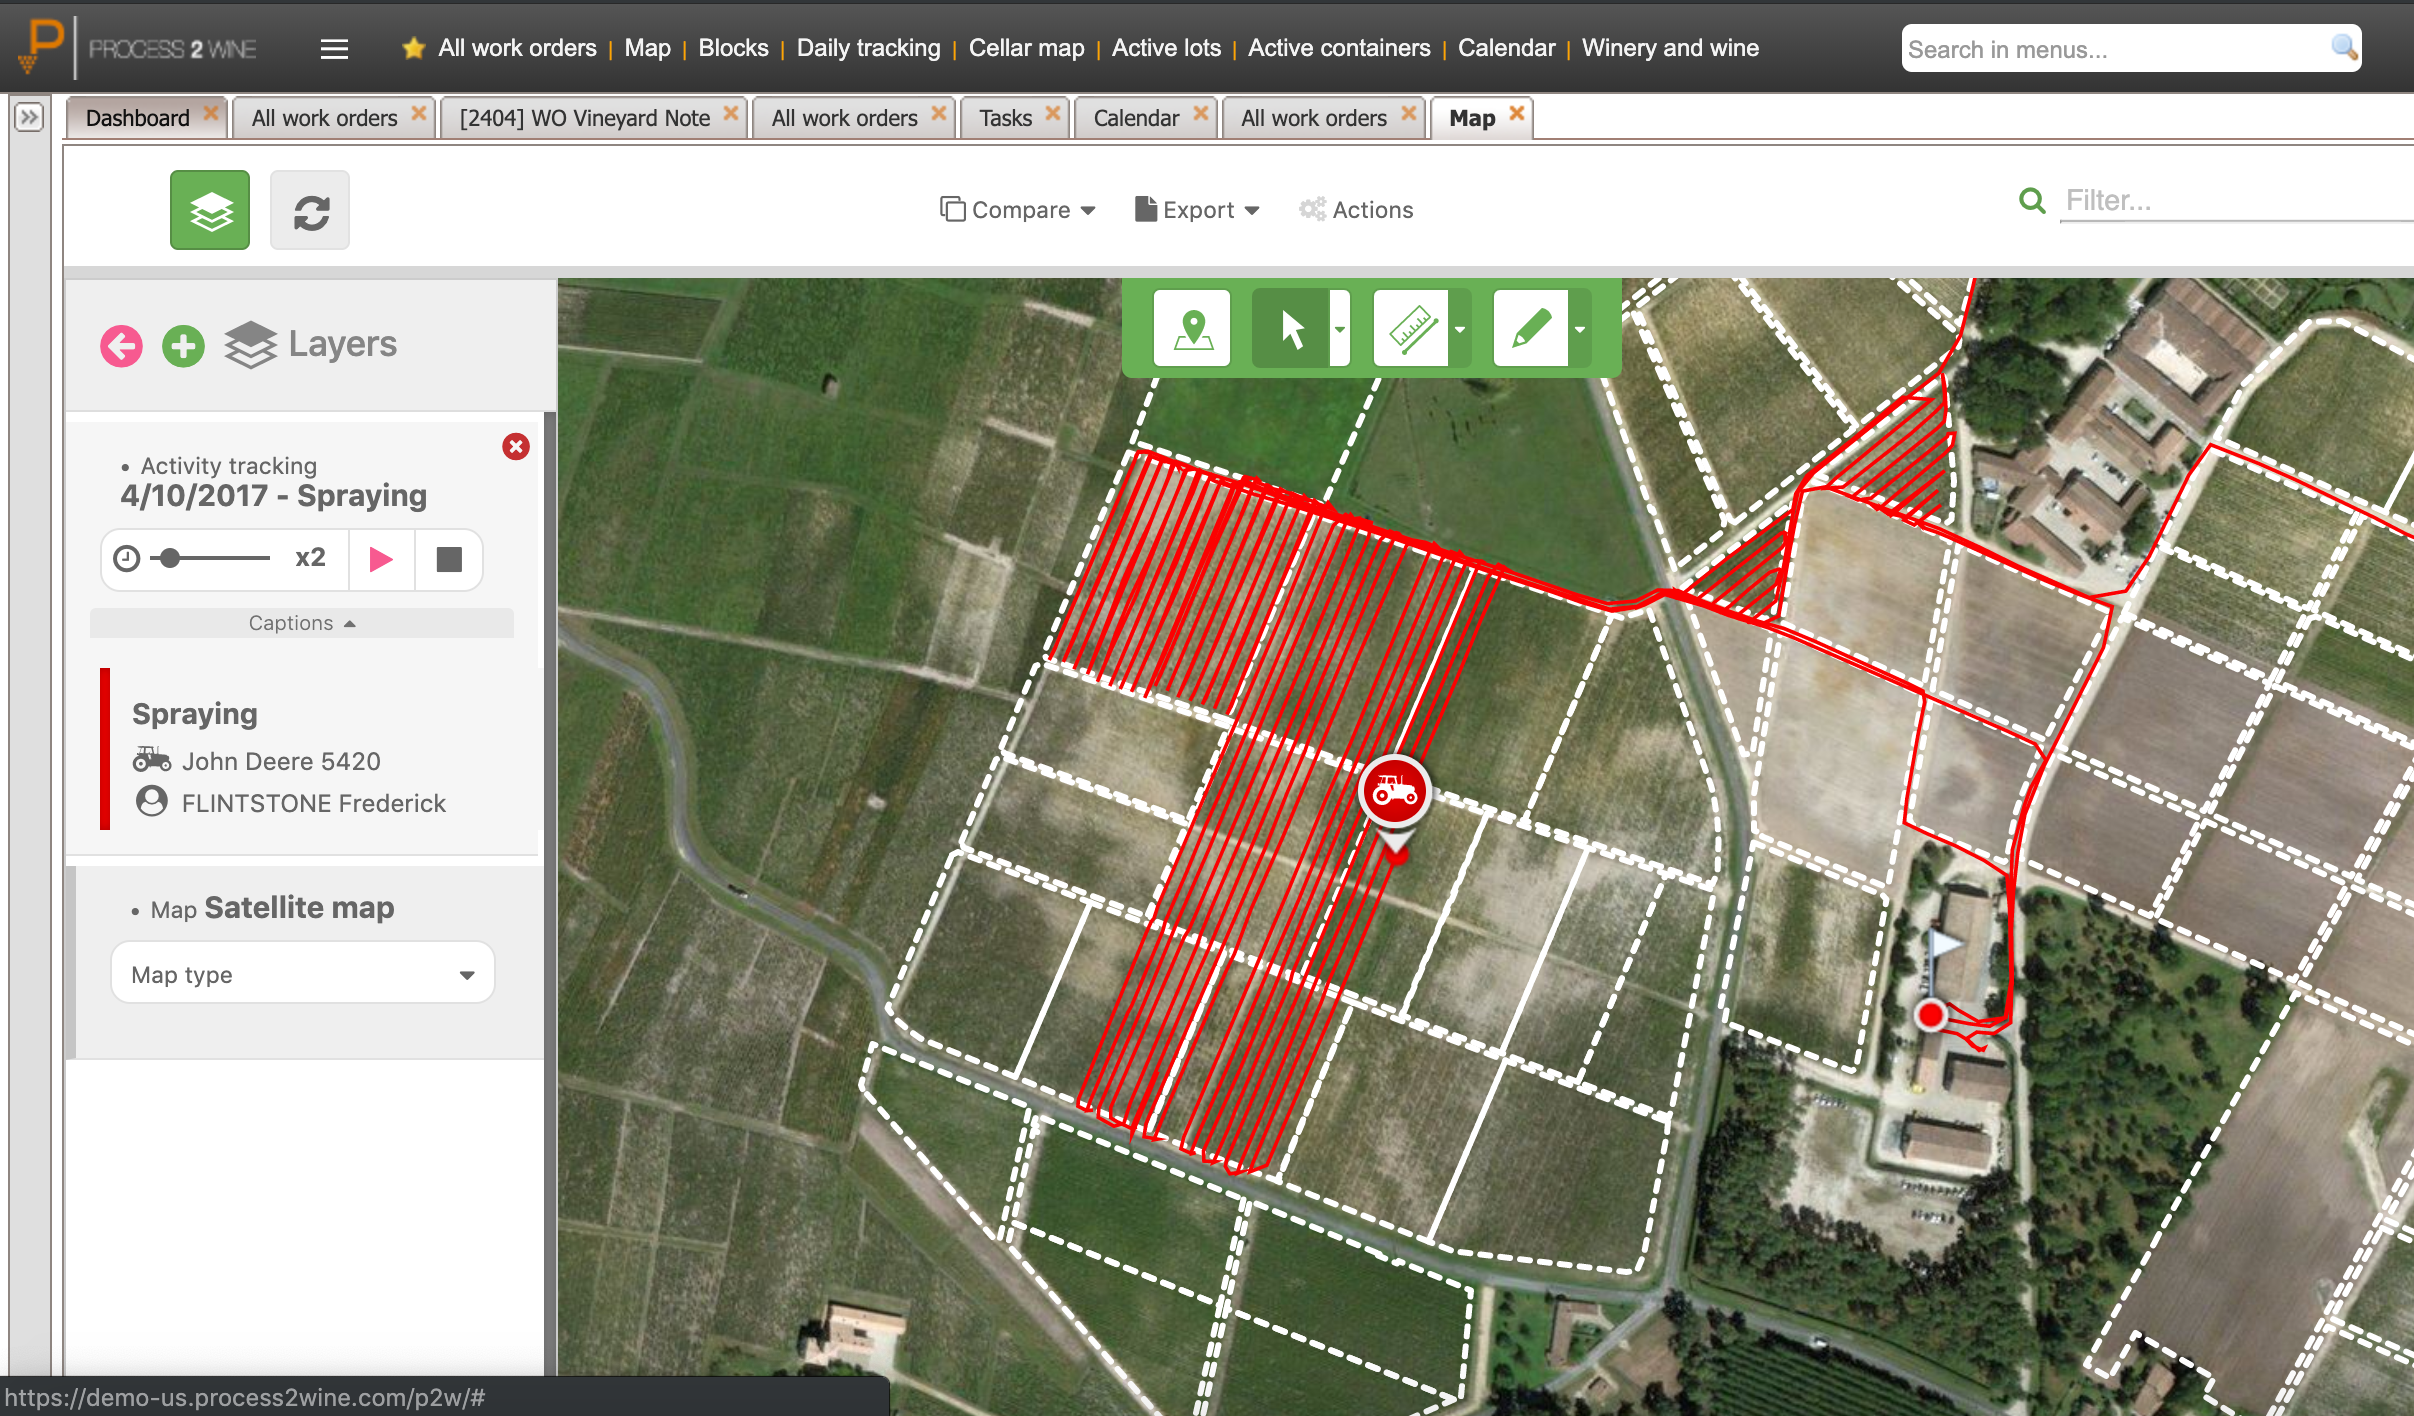Add a layer with green plus icon
The image size is (2414, 1416).
click(x=183, y=346)
